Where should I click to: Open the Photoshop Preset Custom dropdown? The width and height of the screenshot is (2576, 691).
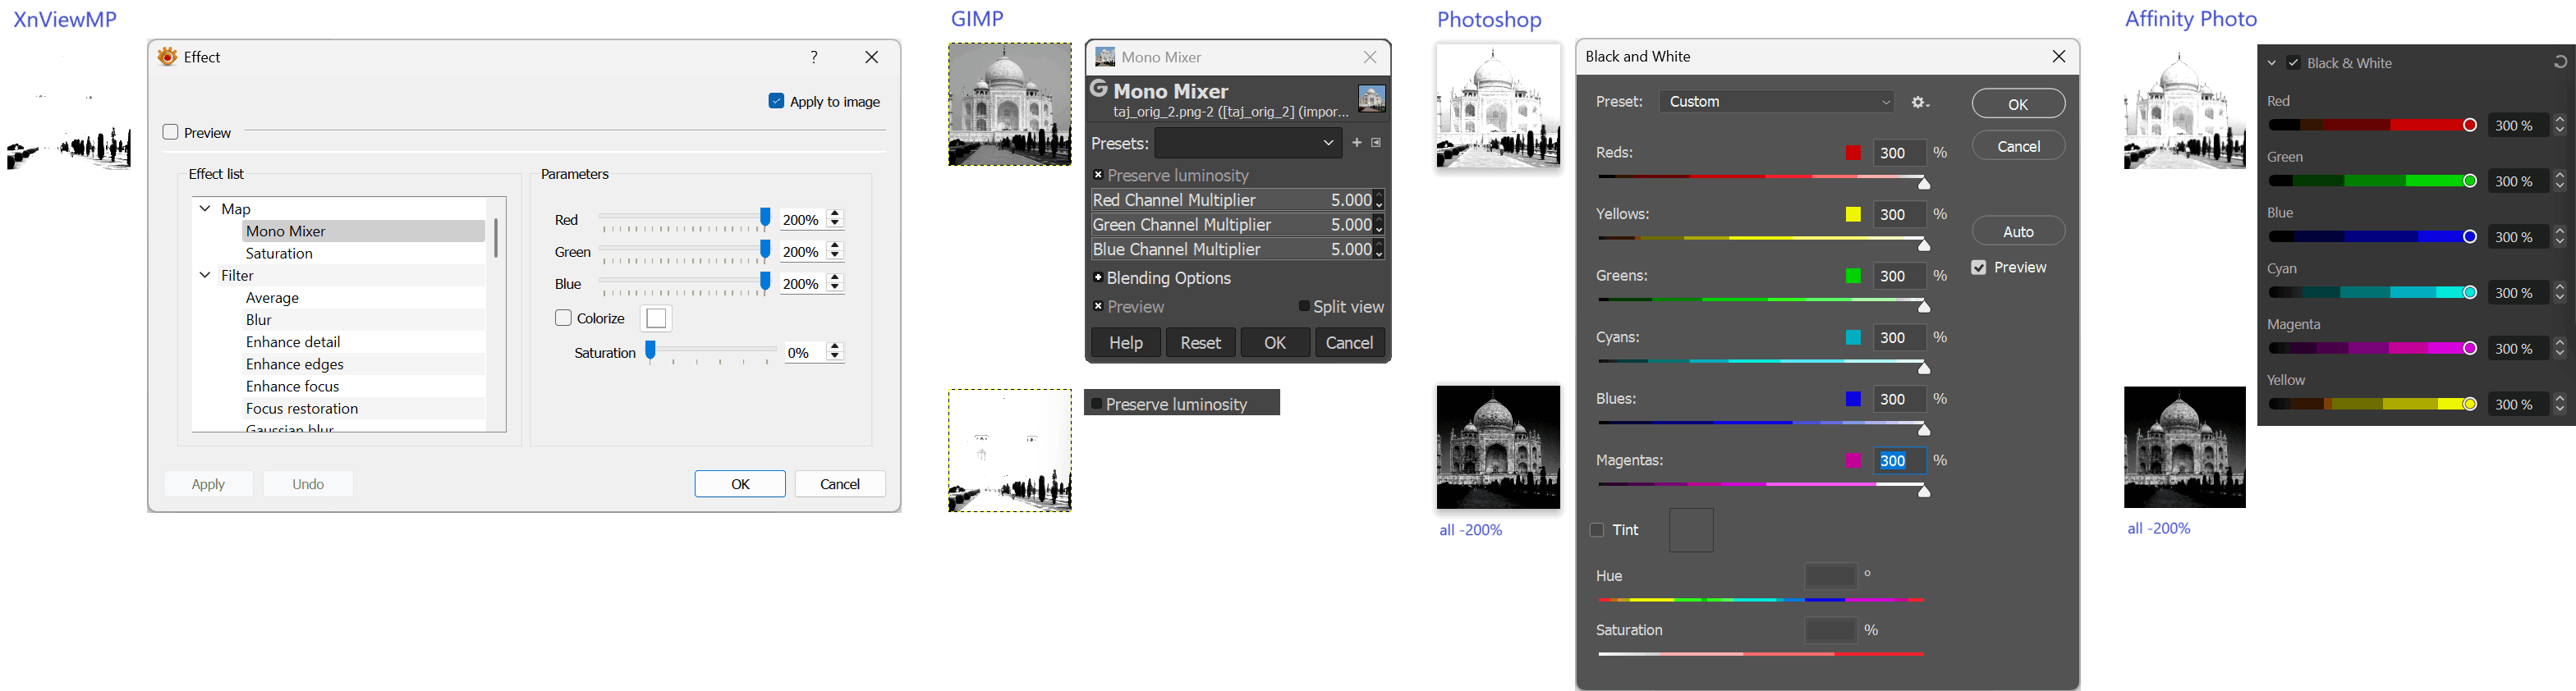1777,102
